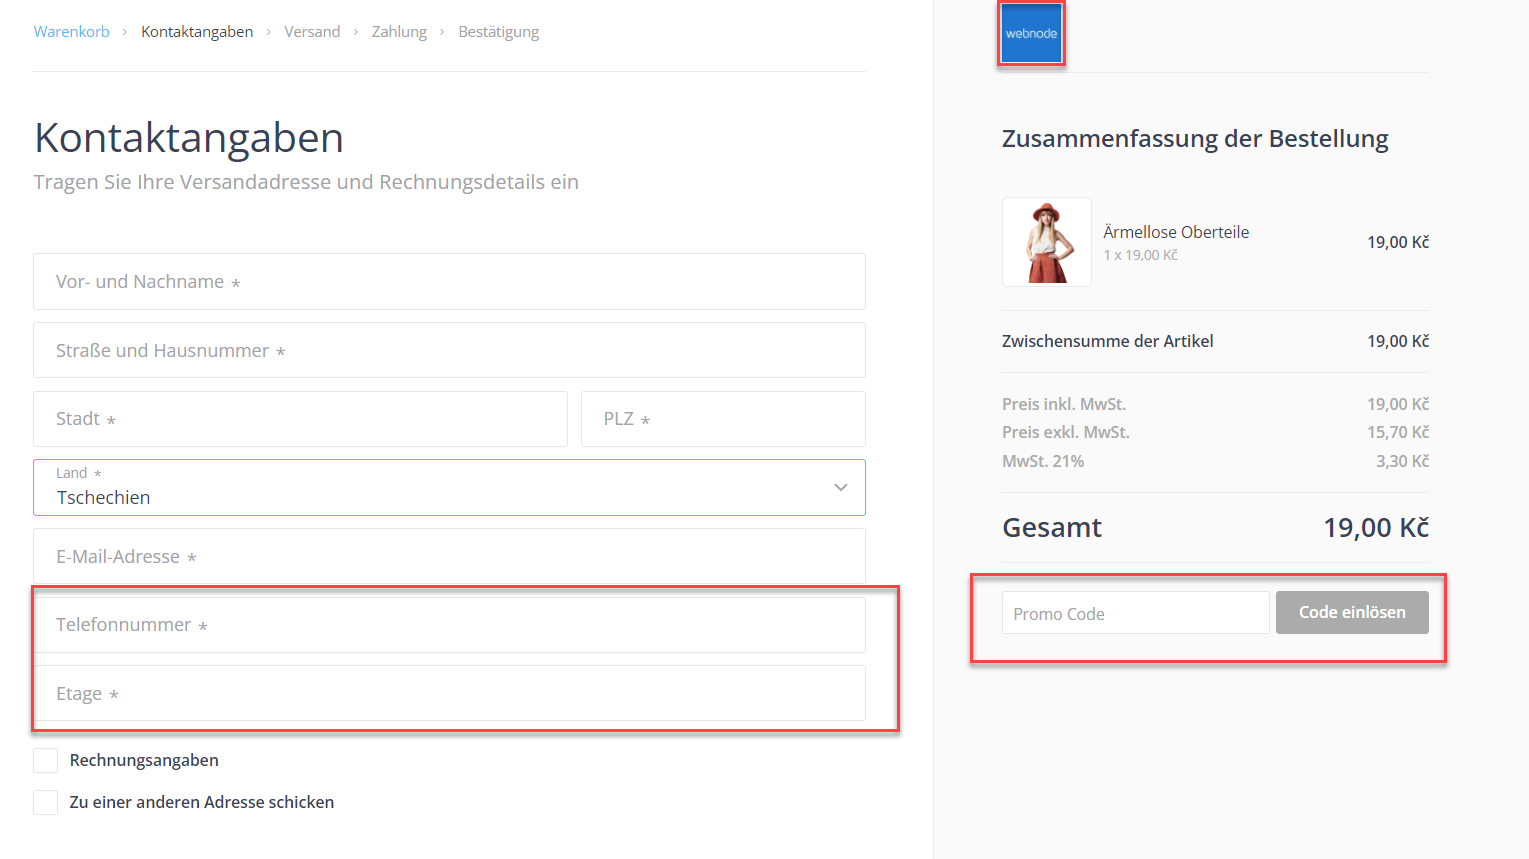1529x859 pixels.
Task: Tick the Rechnungsangaben checkbox
Action: pos(46,760)
